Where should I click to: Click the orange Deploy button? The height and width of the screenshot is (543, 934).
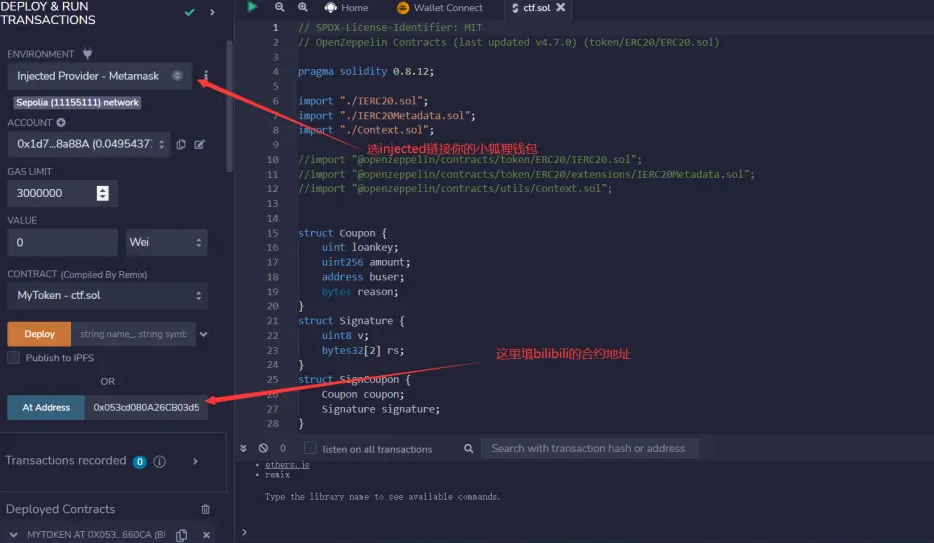click(39, 334)
